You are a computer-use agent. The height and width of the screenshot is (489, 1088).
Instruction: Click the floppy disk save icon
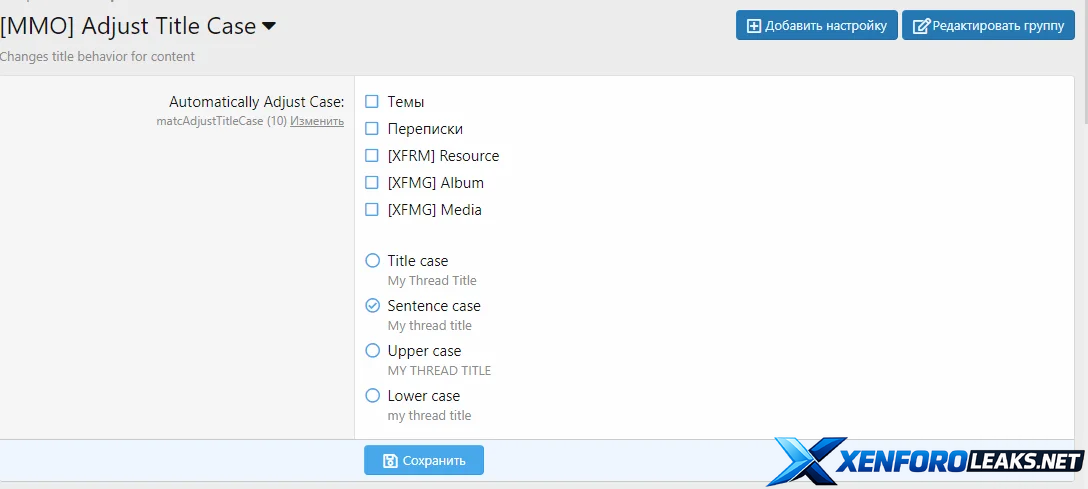coord(389,461)
